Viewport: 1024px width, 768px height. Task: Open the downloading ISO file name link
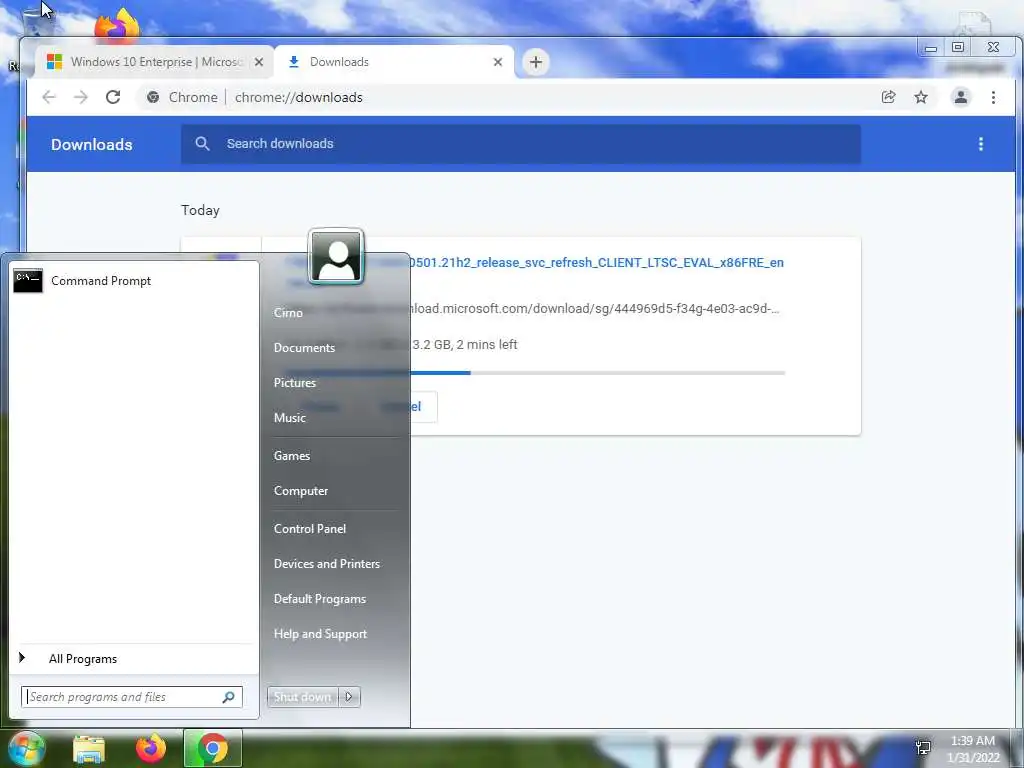click(596, 263)
